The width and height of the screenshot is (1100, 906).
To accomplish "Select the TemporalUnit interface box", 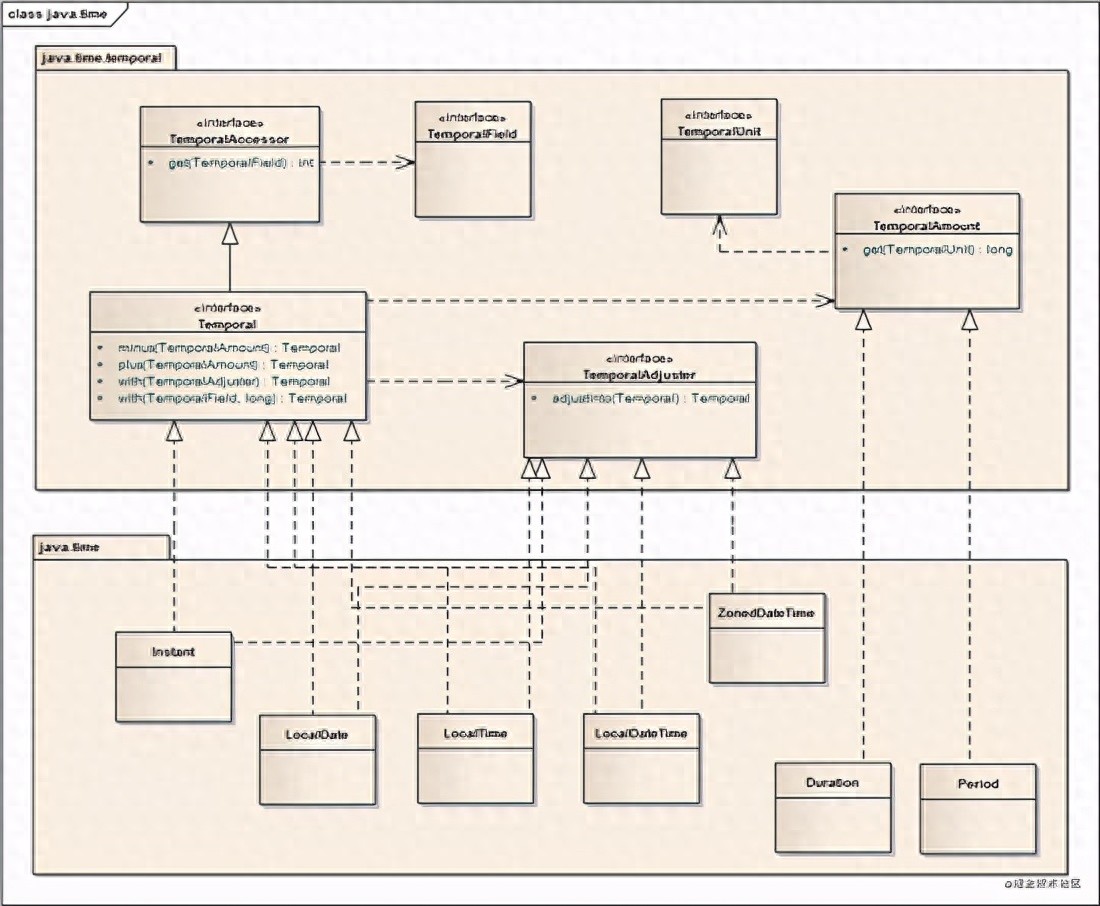I will [x=718, y=157].
